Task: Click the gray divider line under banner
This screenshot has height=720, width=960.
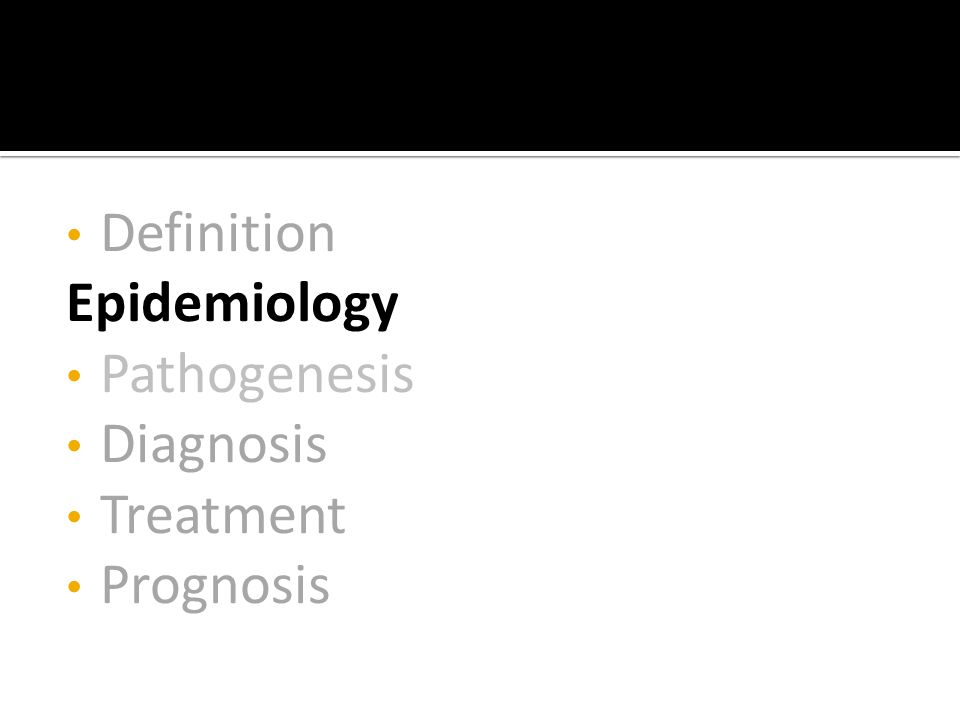Action: pyautogui.click(x=480, y=157)
